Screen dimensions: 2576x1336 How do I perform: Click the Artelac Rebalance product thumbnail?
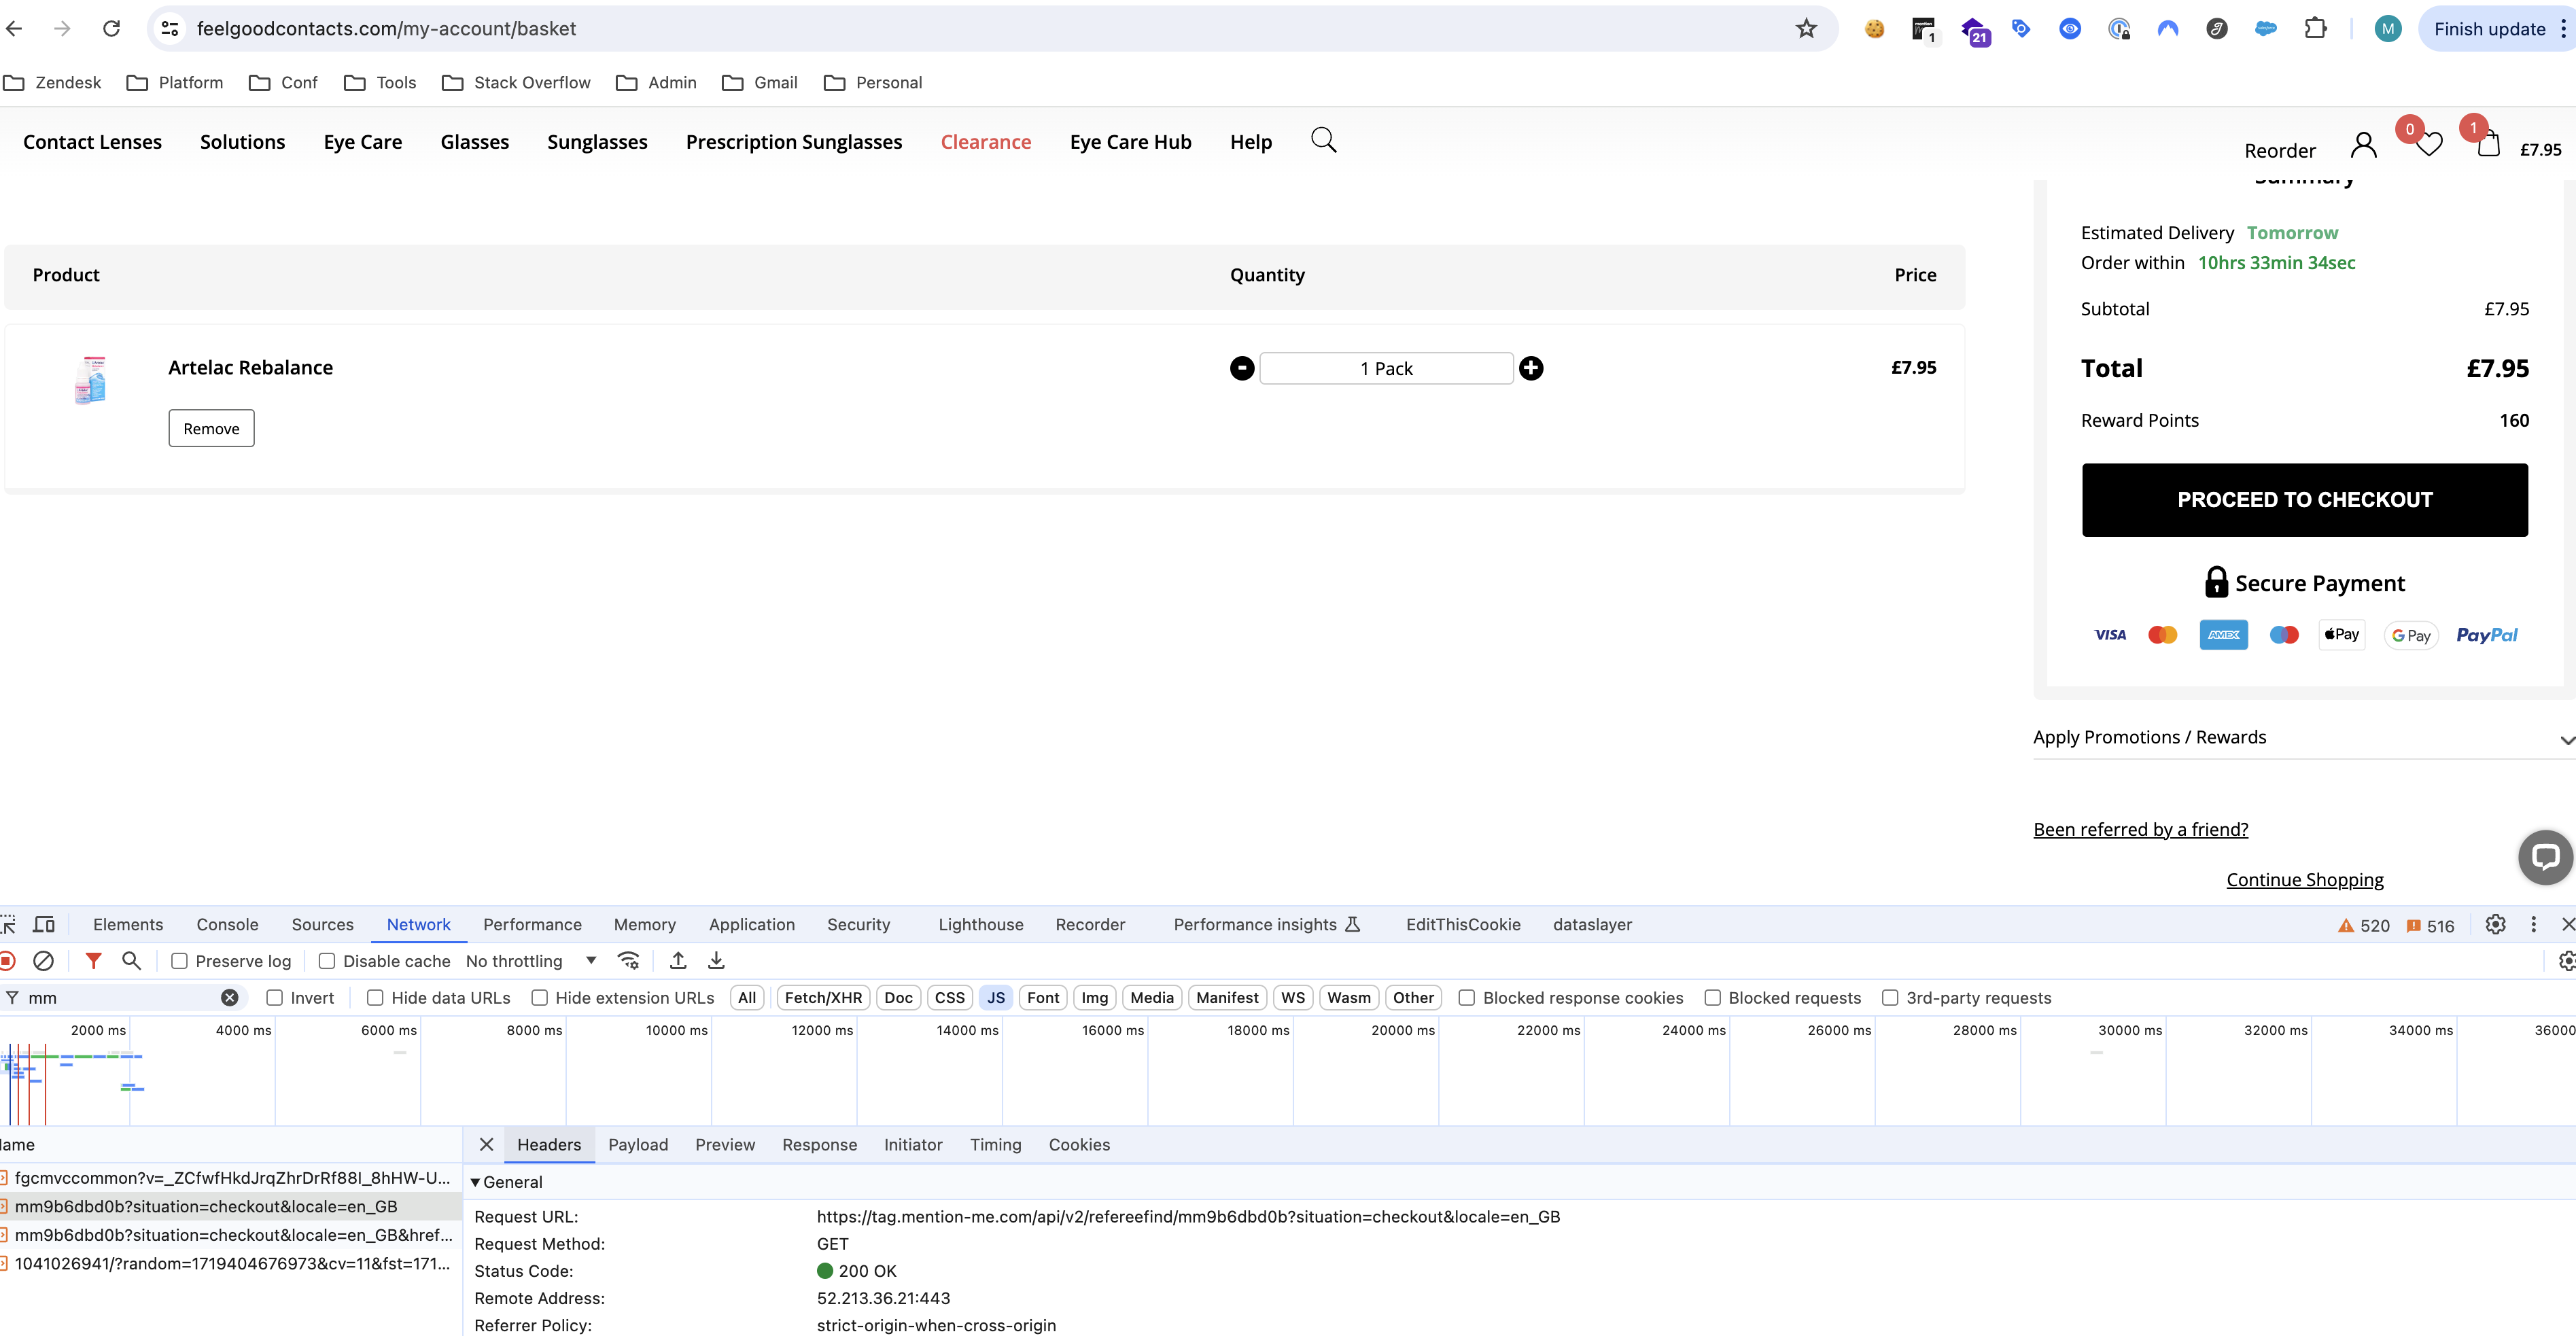click(x=90, y=380)
